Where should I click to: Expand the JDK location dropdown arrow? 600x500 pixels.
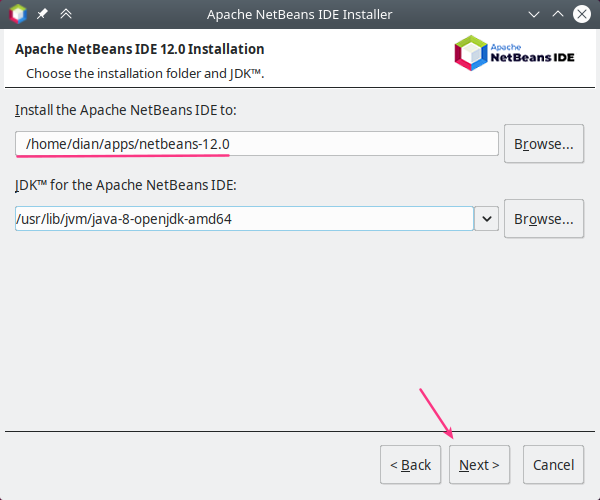coord(487,218)
